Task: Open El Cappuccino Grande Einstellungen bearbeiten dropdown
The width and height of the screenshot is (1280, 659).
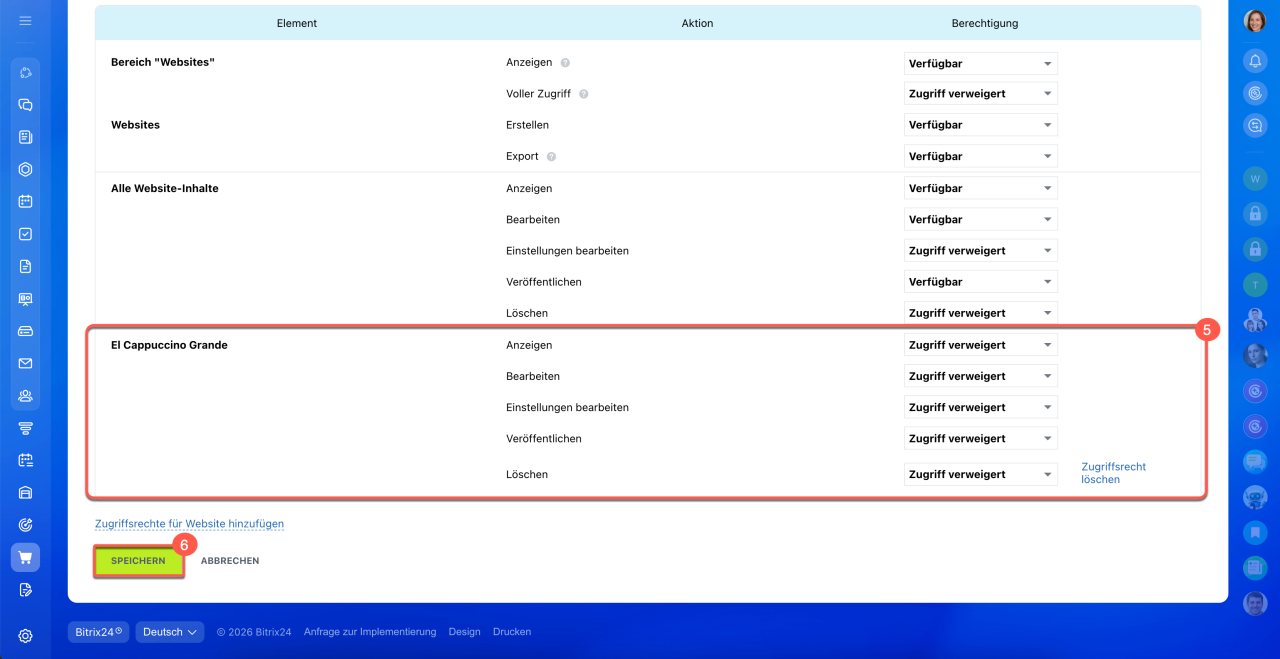Action: coord(980,407)
